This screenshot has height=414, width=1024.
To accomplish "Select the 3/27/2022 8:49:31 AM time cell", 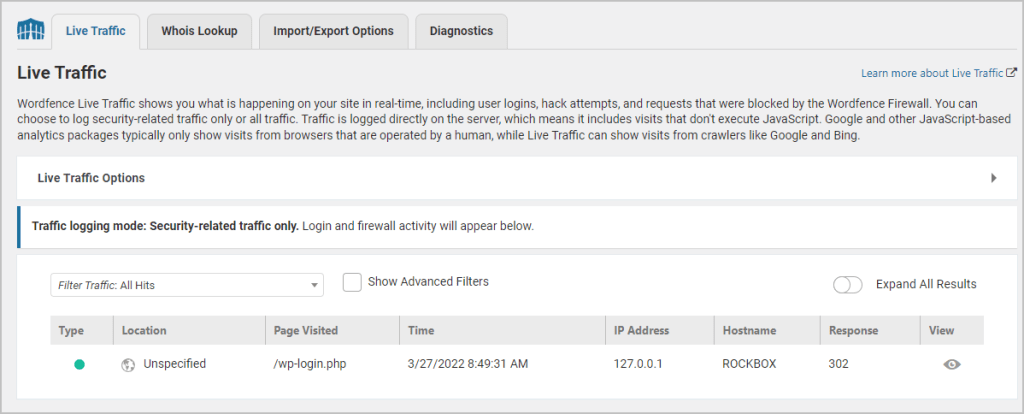I will pos(468,364).
